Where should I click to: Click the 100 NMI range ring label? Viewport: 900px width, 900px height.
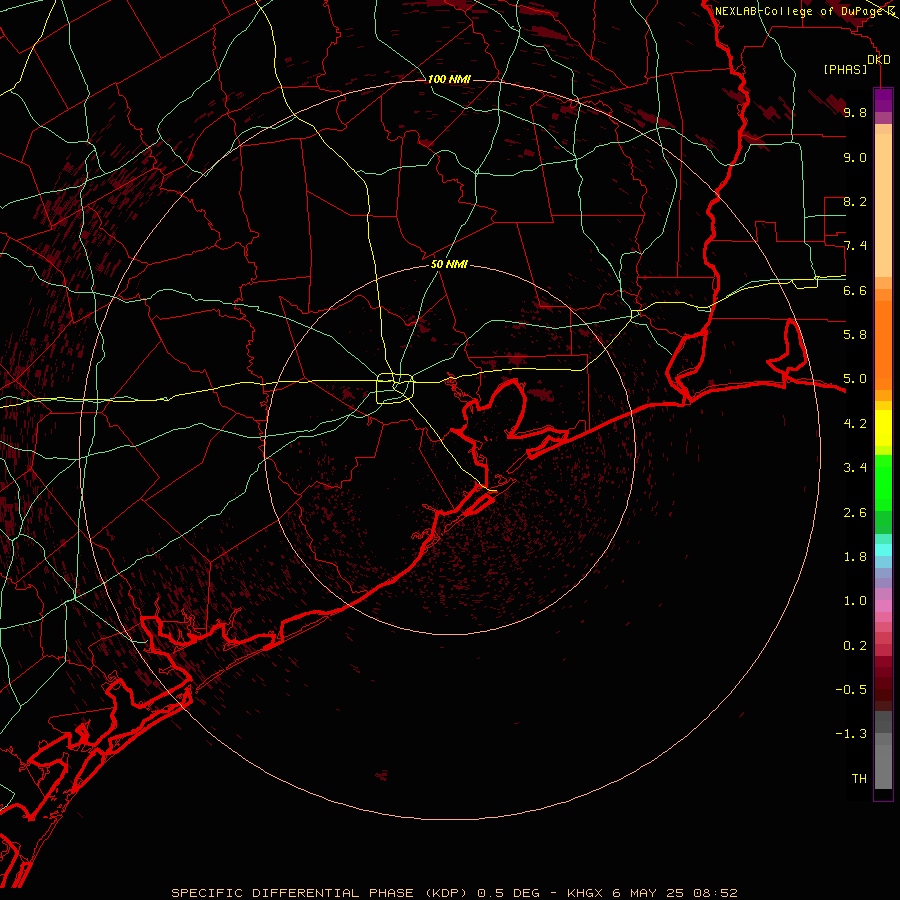tap(449, 79)
